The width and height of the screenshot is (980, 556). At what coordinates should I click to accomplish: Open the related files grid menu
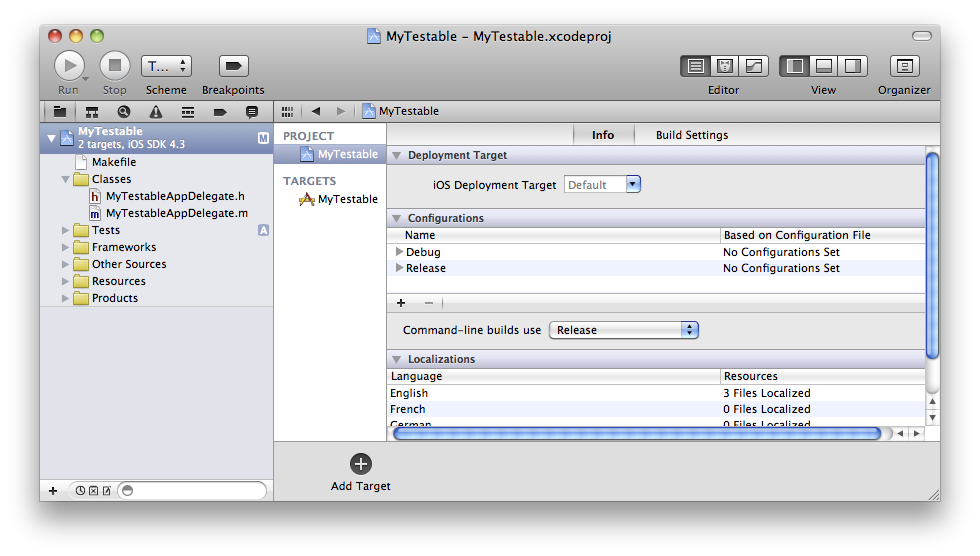coord(288,112)
